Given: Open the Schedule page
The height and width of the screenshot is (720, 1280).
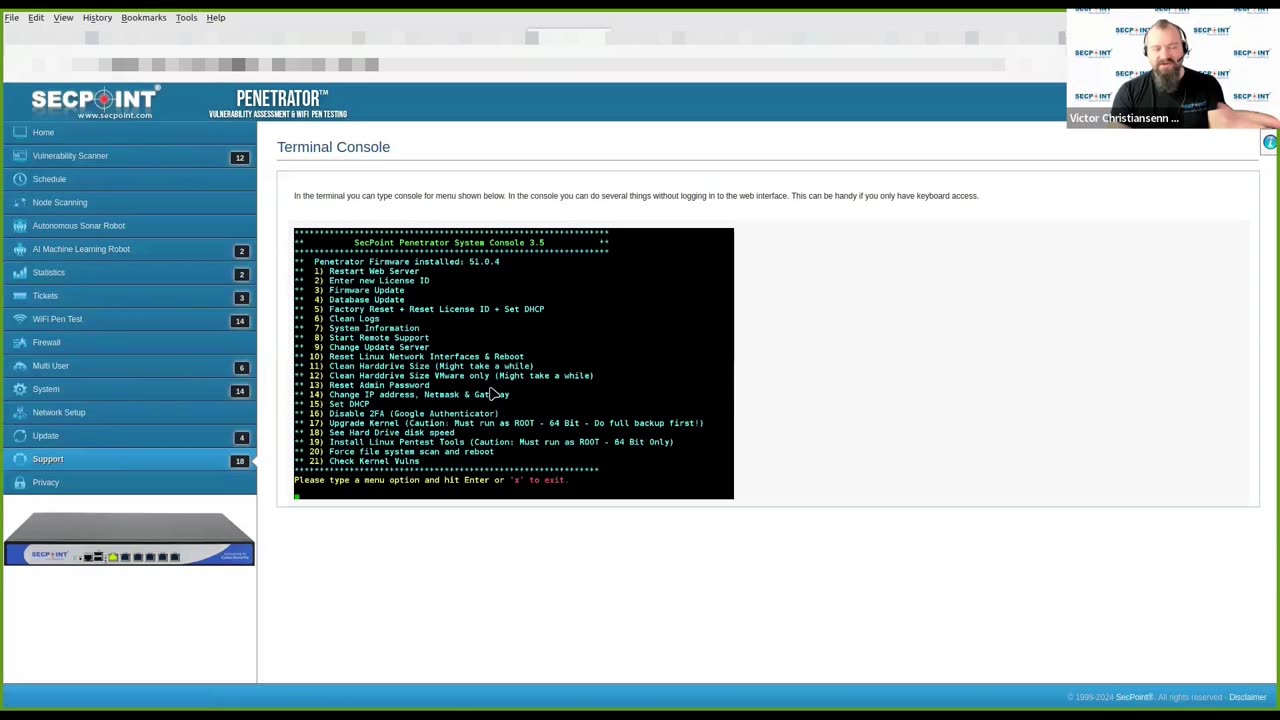Looking at the screenshot, I should 49,179.
